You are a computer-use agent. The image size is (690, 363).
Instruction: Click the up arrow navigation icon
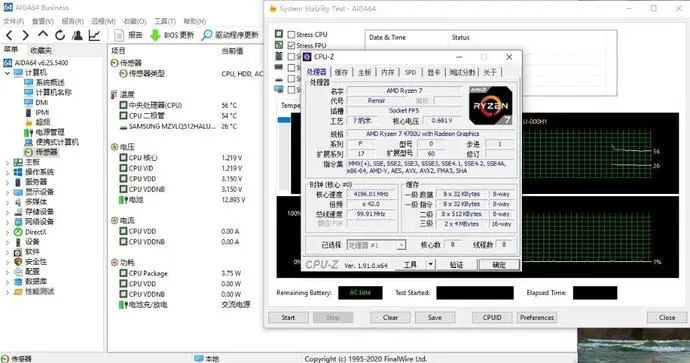pos(43,34)
